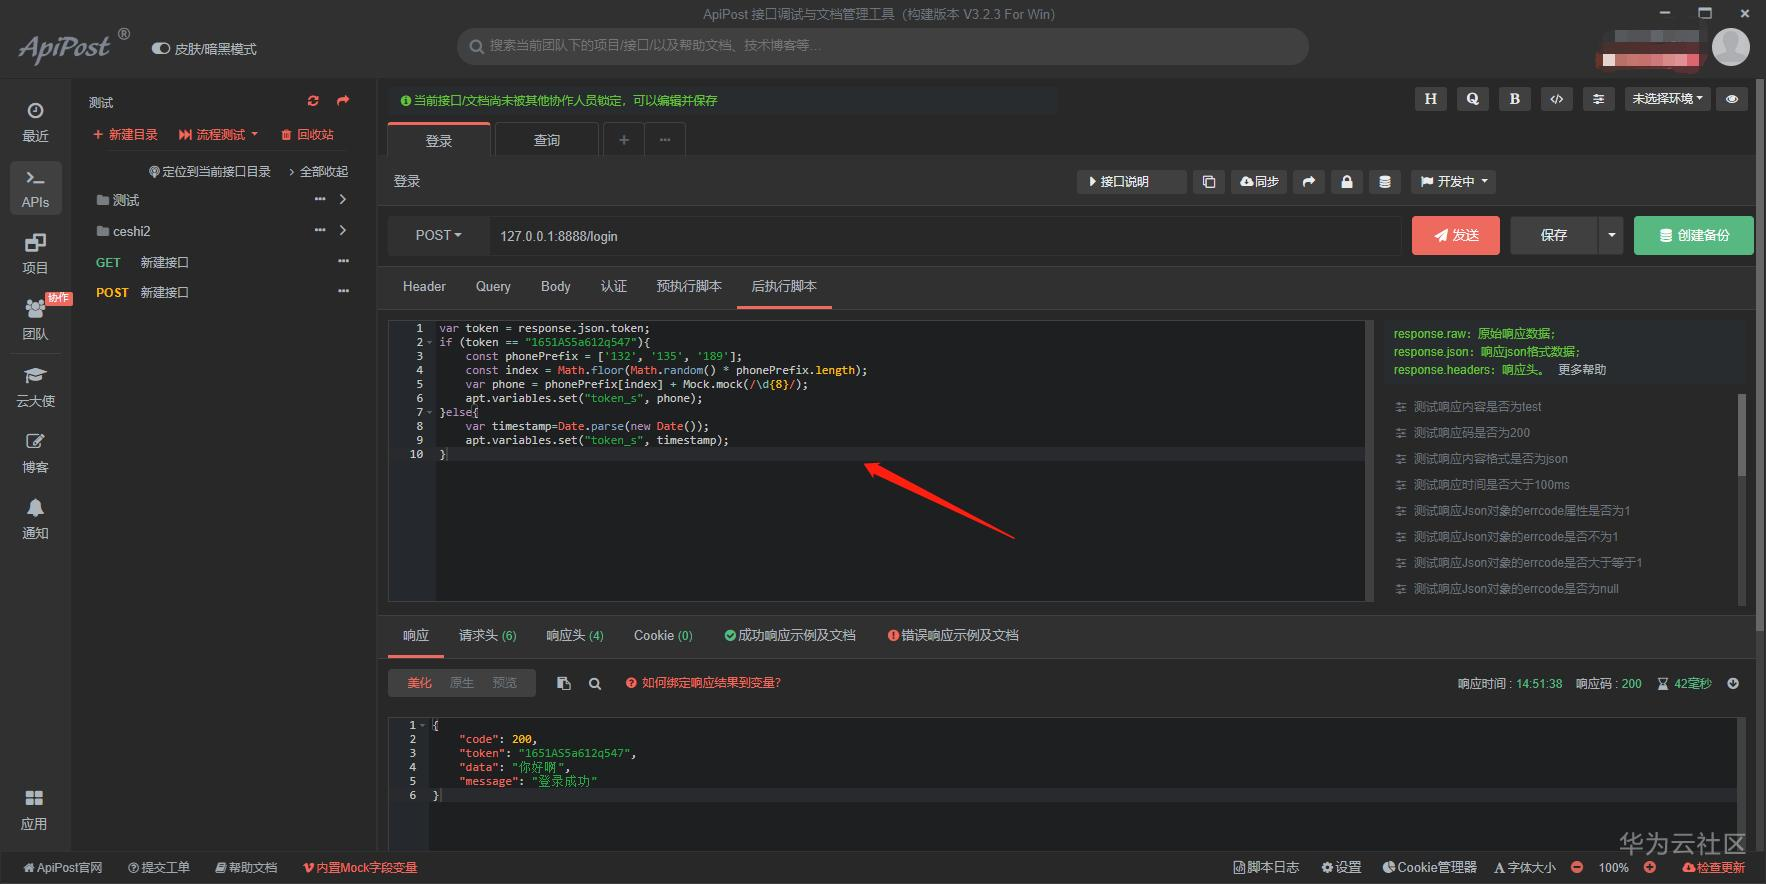Click the database stack icon in interface toolbar
The width and height of the screenshot is (1766, 884).
1385,182
